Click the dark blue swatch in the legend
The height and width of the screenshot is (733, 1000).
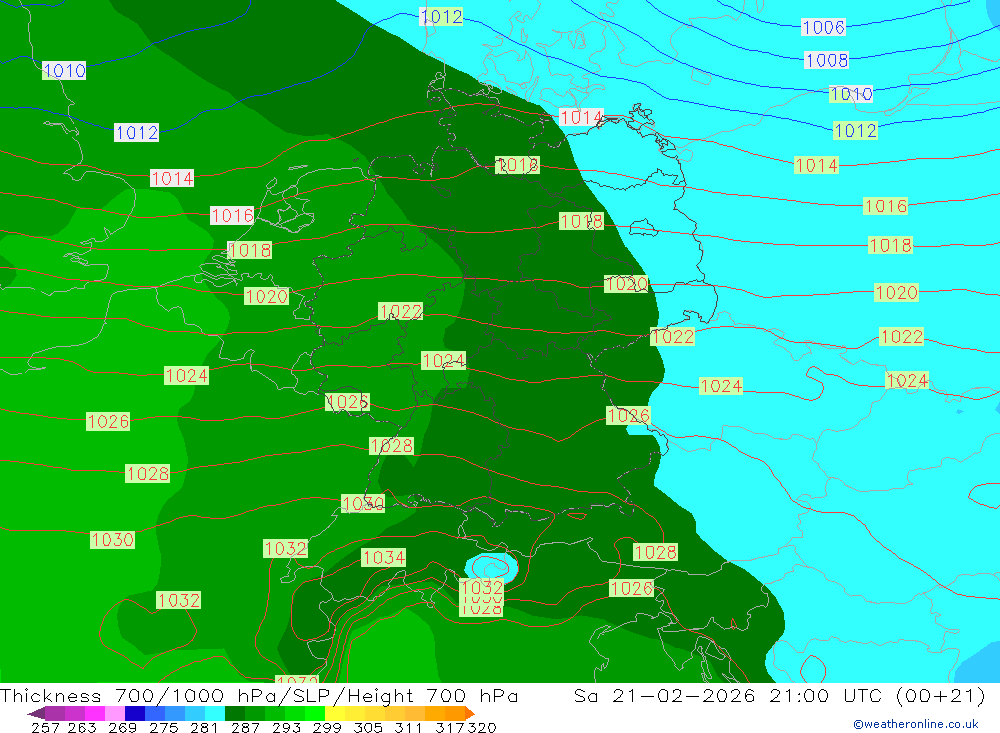click(135, 713)
